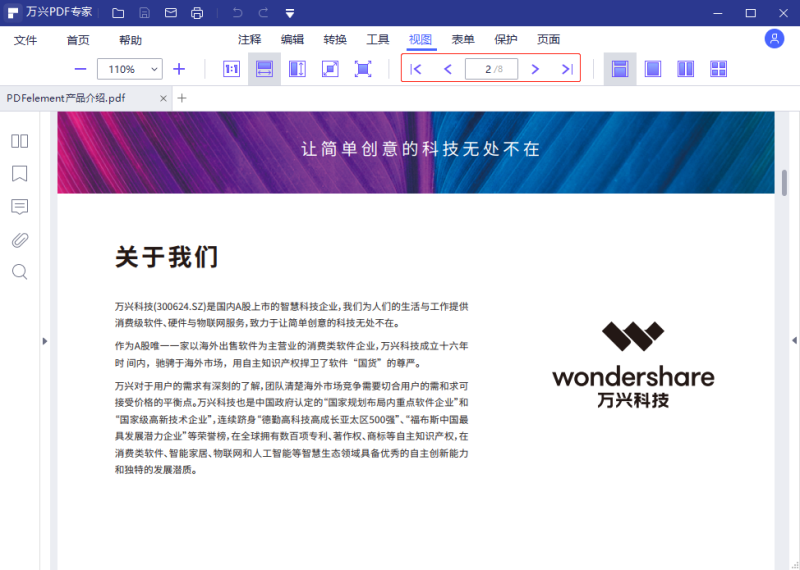800x570 pixels.
Task: Click the 万兴PDF专家 app logo
Action: pos(13,13)
